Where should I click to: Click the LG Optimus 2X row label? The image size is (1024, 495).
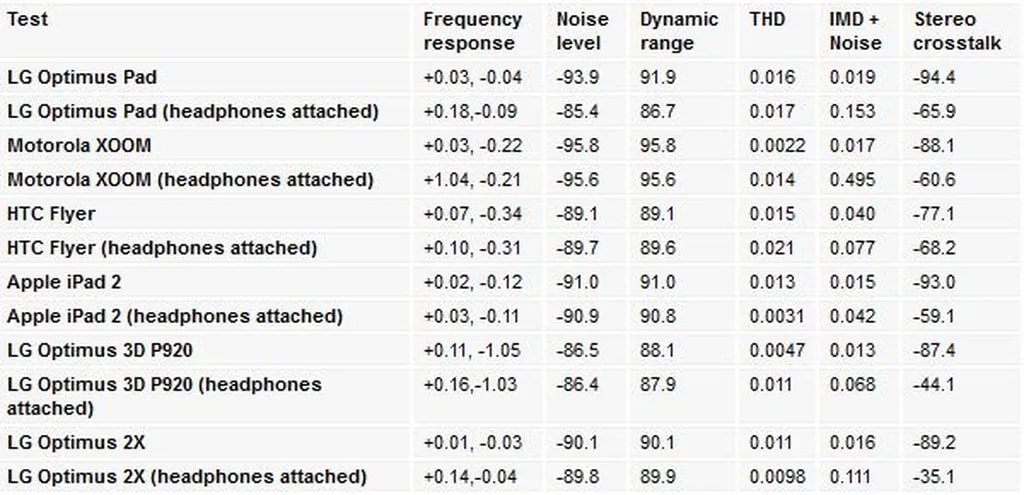(x=77, y=442)
